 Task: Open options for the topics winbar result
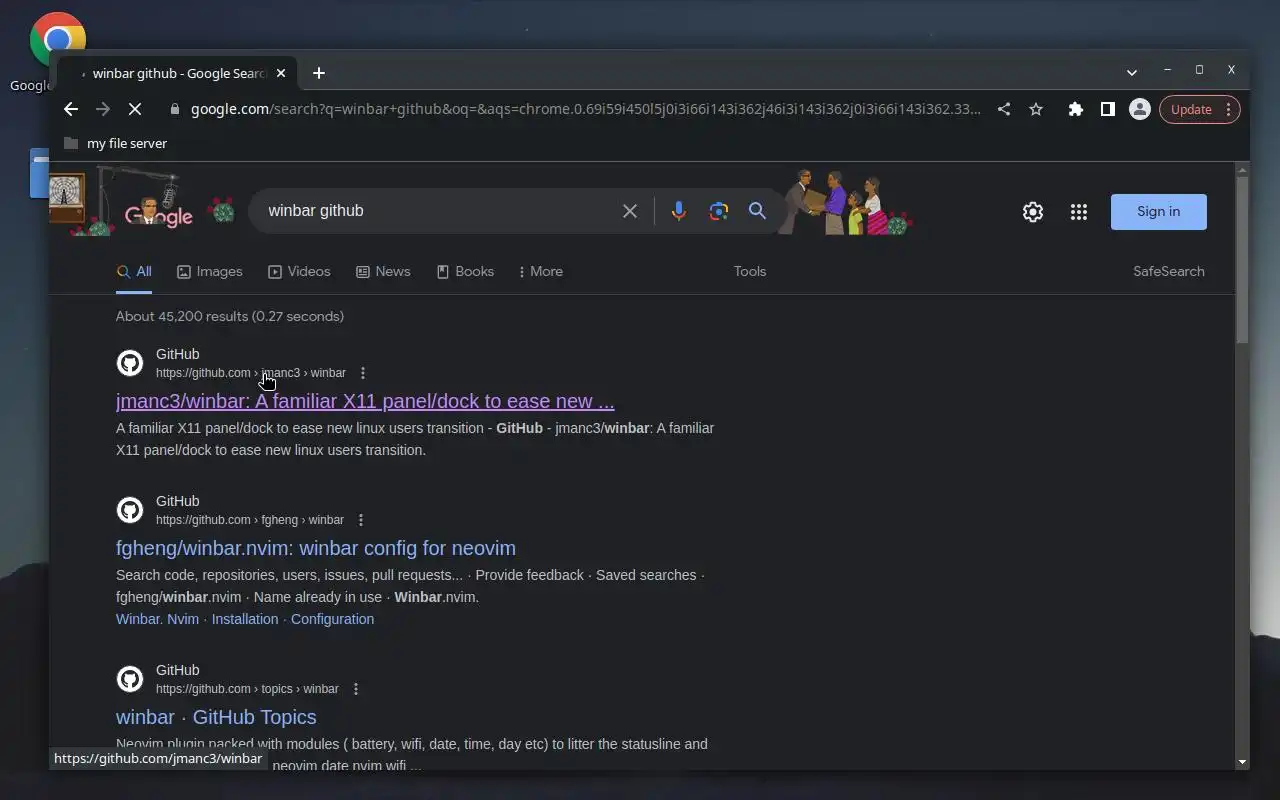pos(356,689)
